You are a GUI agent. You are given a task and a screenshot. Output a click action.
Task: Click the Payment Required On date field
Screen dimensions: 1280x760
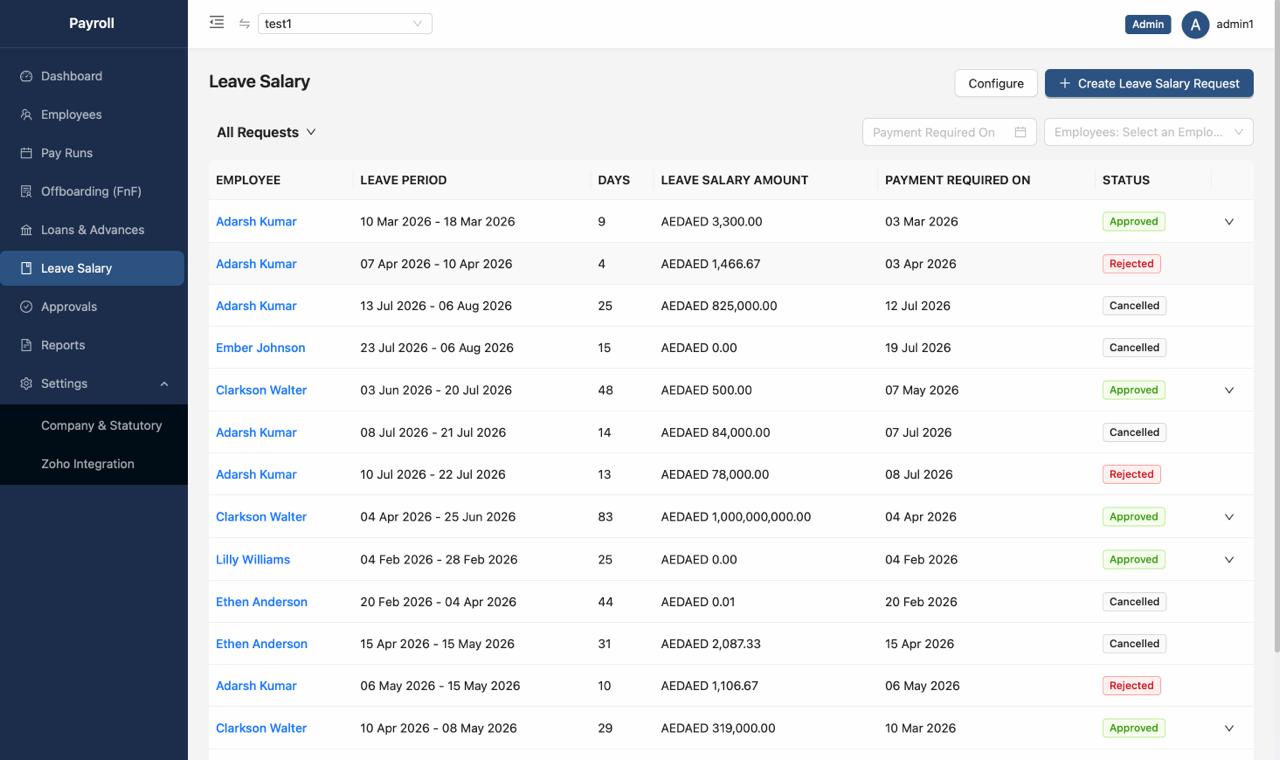point(949,132)
